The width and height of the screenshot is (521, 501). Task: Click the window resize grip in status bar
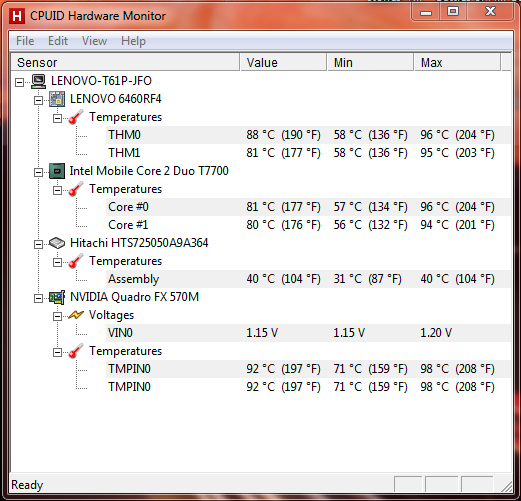click(x=507, y=487)
